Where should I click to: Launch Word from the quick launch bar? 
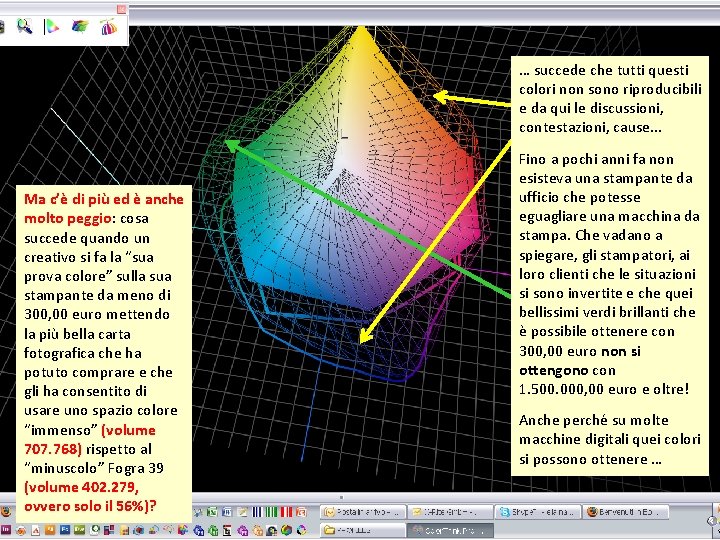click(227, 512)
